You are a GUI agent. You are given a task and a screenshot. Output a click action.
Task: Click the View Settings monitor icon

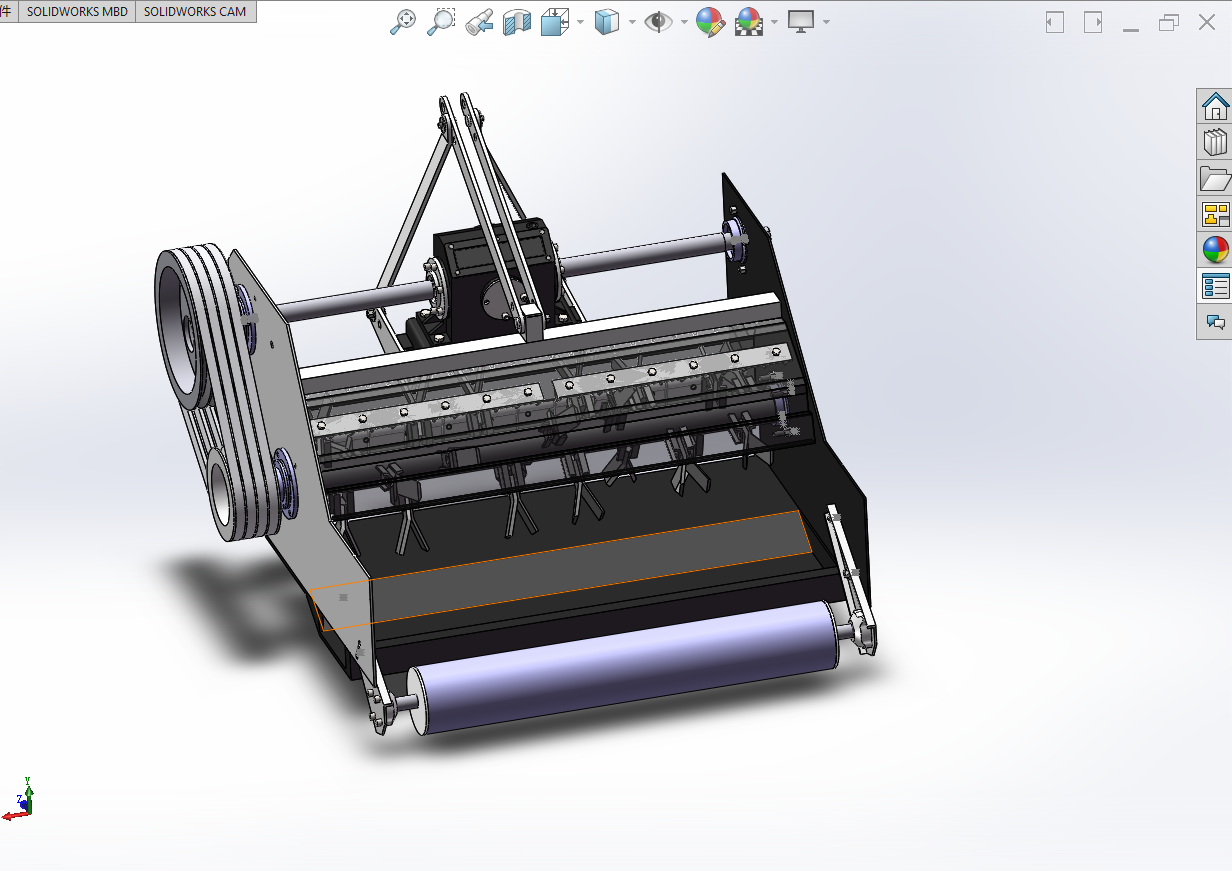tap(801, 22)
